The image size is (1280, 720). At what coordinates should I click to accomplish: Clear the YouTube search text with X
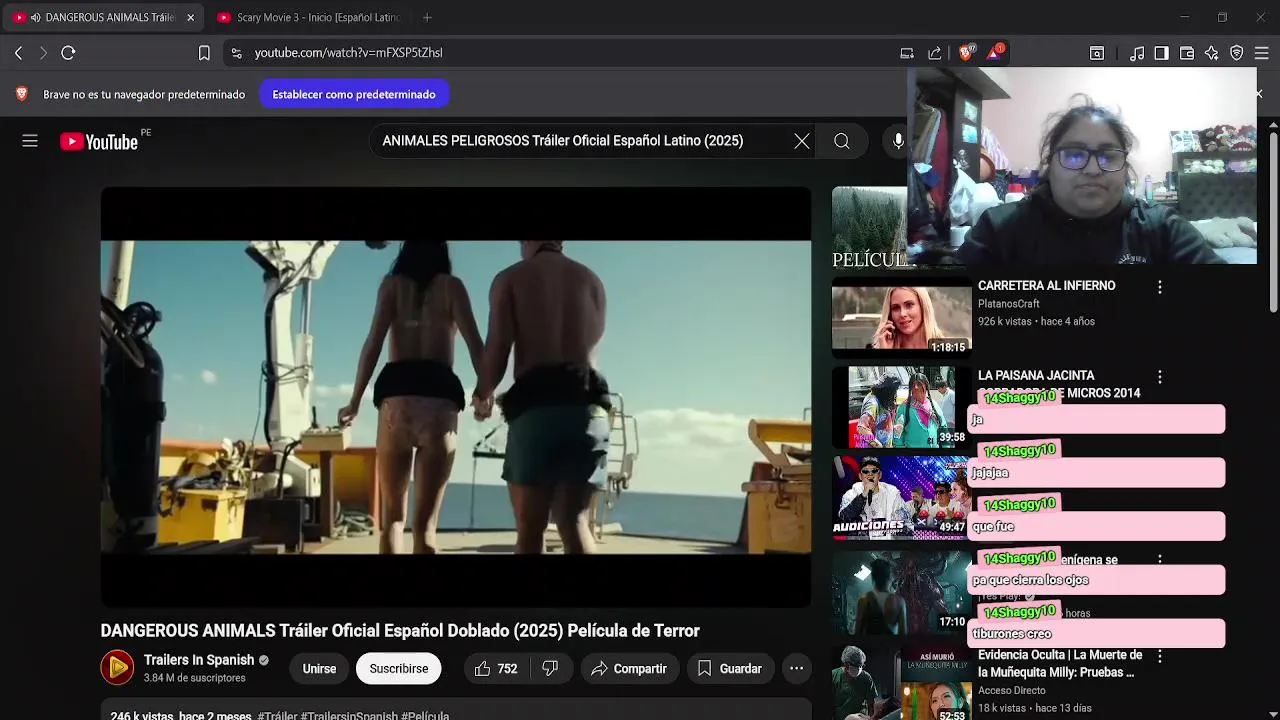(802, 141)
